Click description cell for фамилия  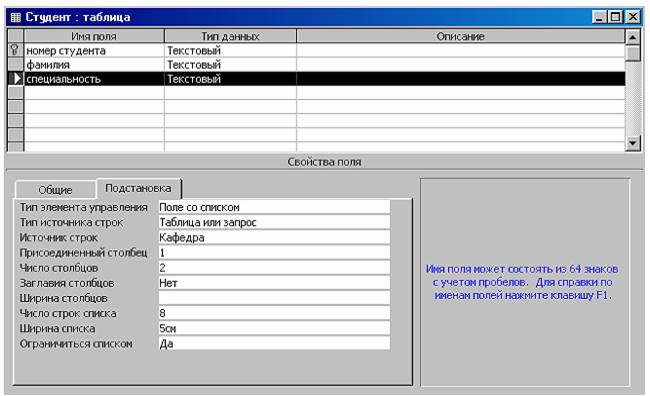tap(461, 65)
